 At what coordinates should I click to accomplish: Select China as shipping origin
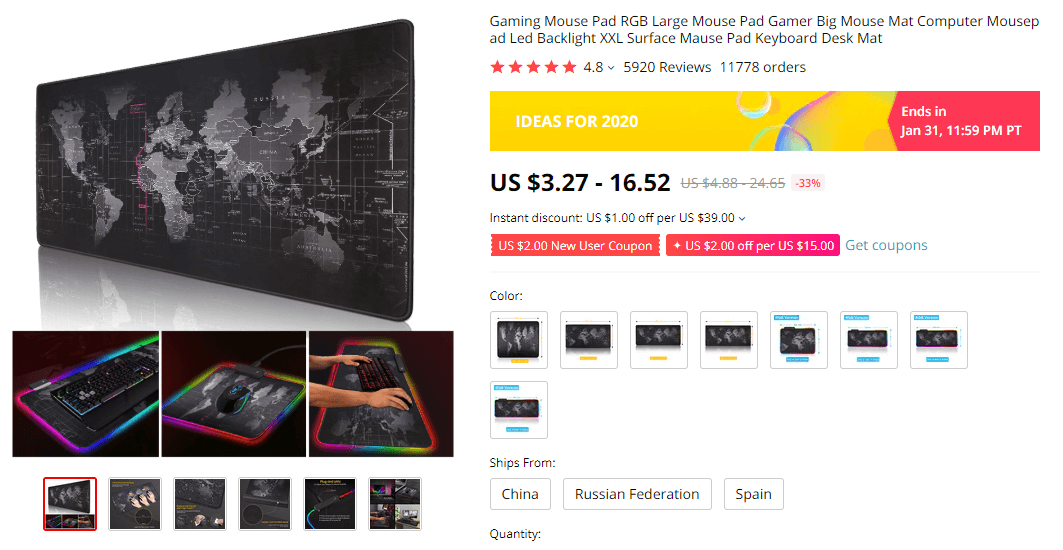click(x=520, y=494)
